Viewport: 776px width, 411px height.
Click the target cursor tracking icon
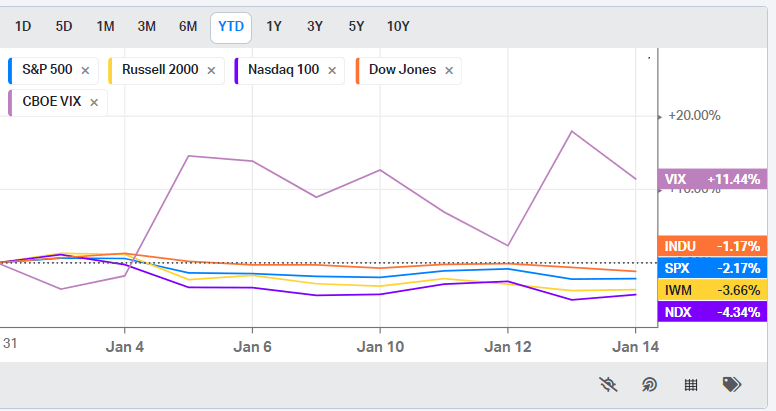tap(648, 384)
